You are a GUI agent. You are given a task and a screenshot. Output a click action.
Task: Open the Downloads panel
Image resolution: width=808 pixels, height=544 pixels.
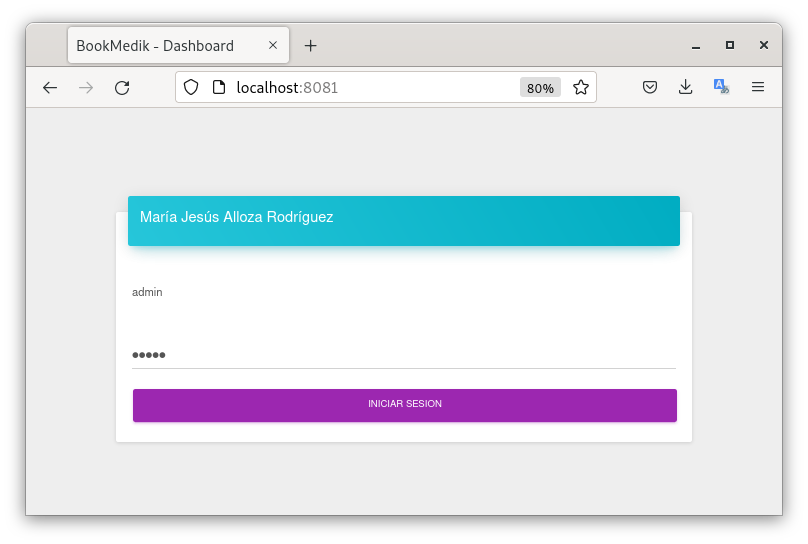pos(685,88)
